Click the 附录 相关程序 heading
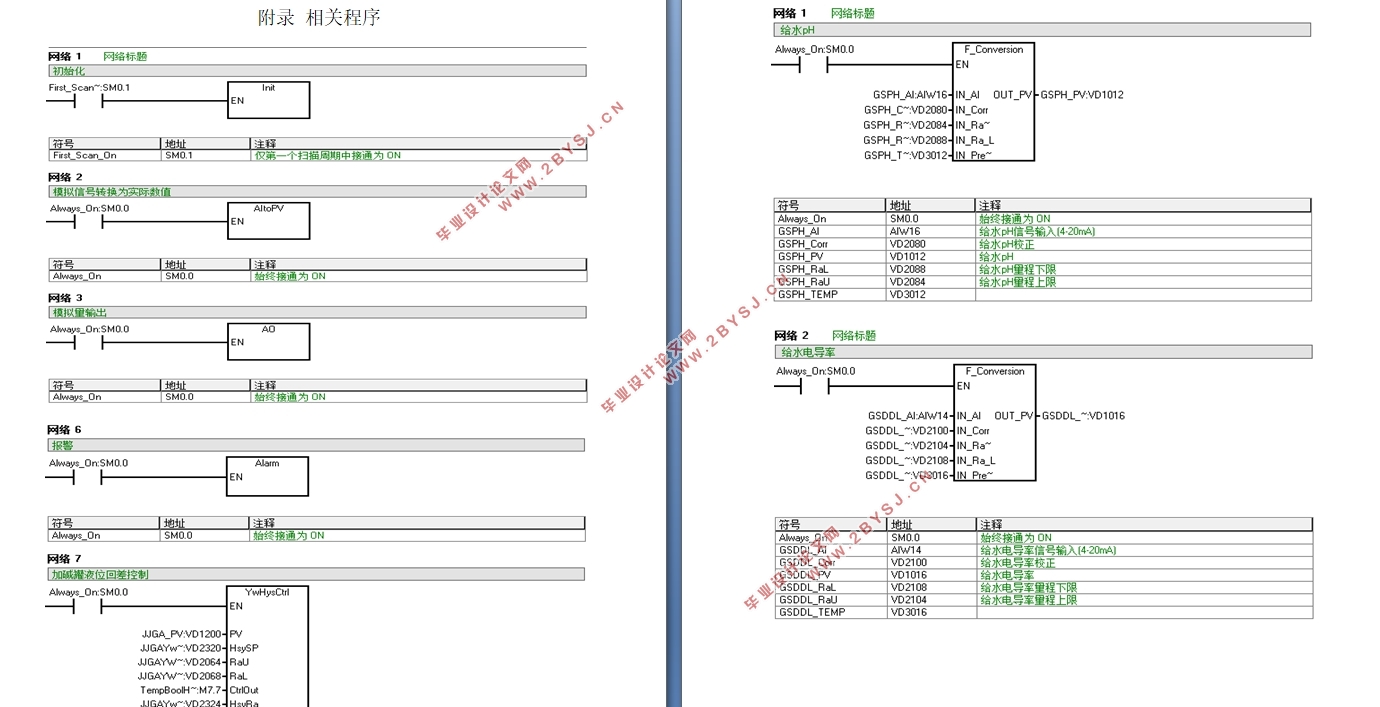The height and width of the screenshot is (707, 1380). tap(319, 18)
